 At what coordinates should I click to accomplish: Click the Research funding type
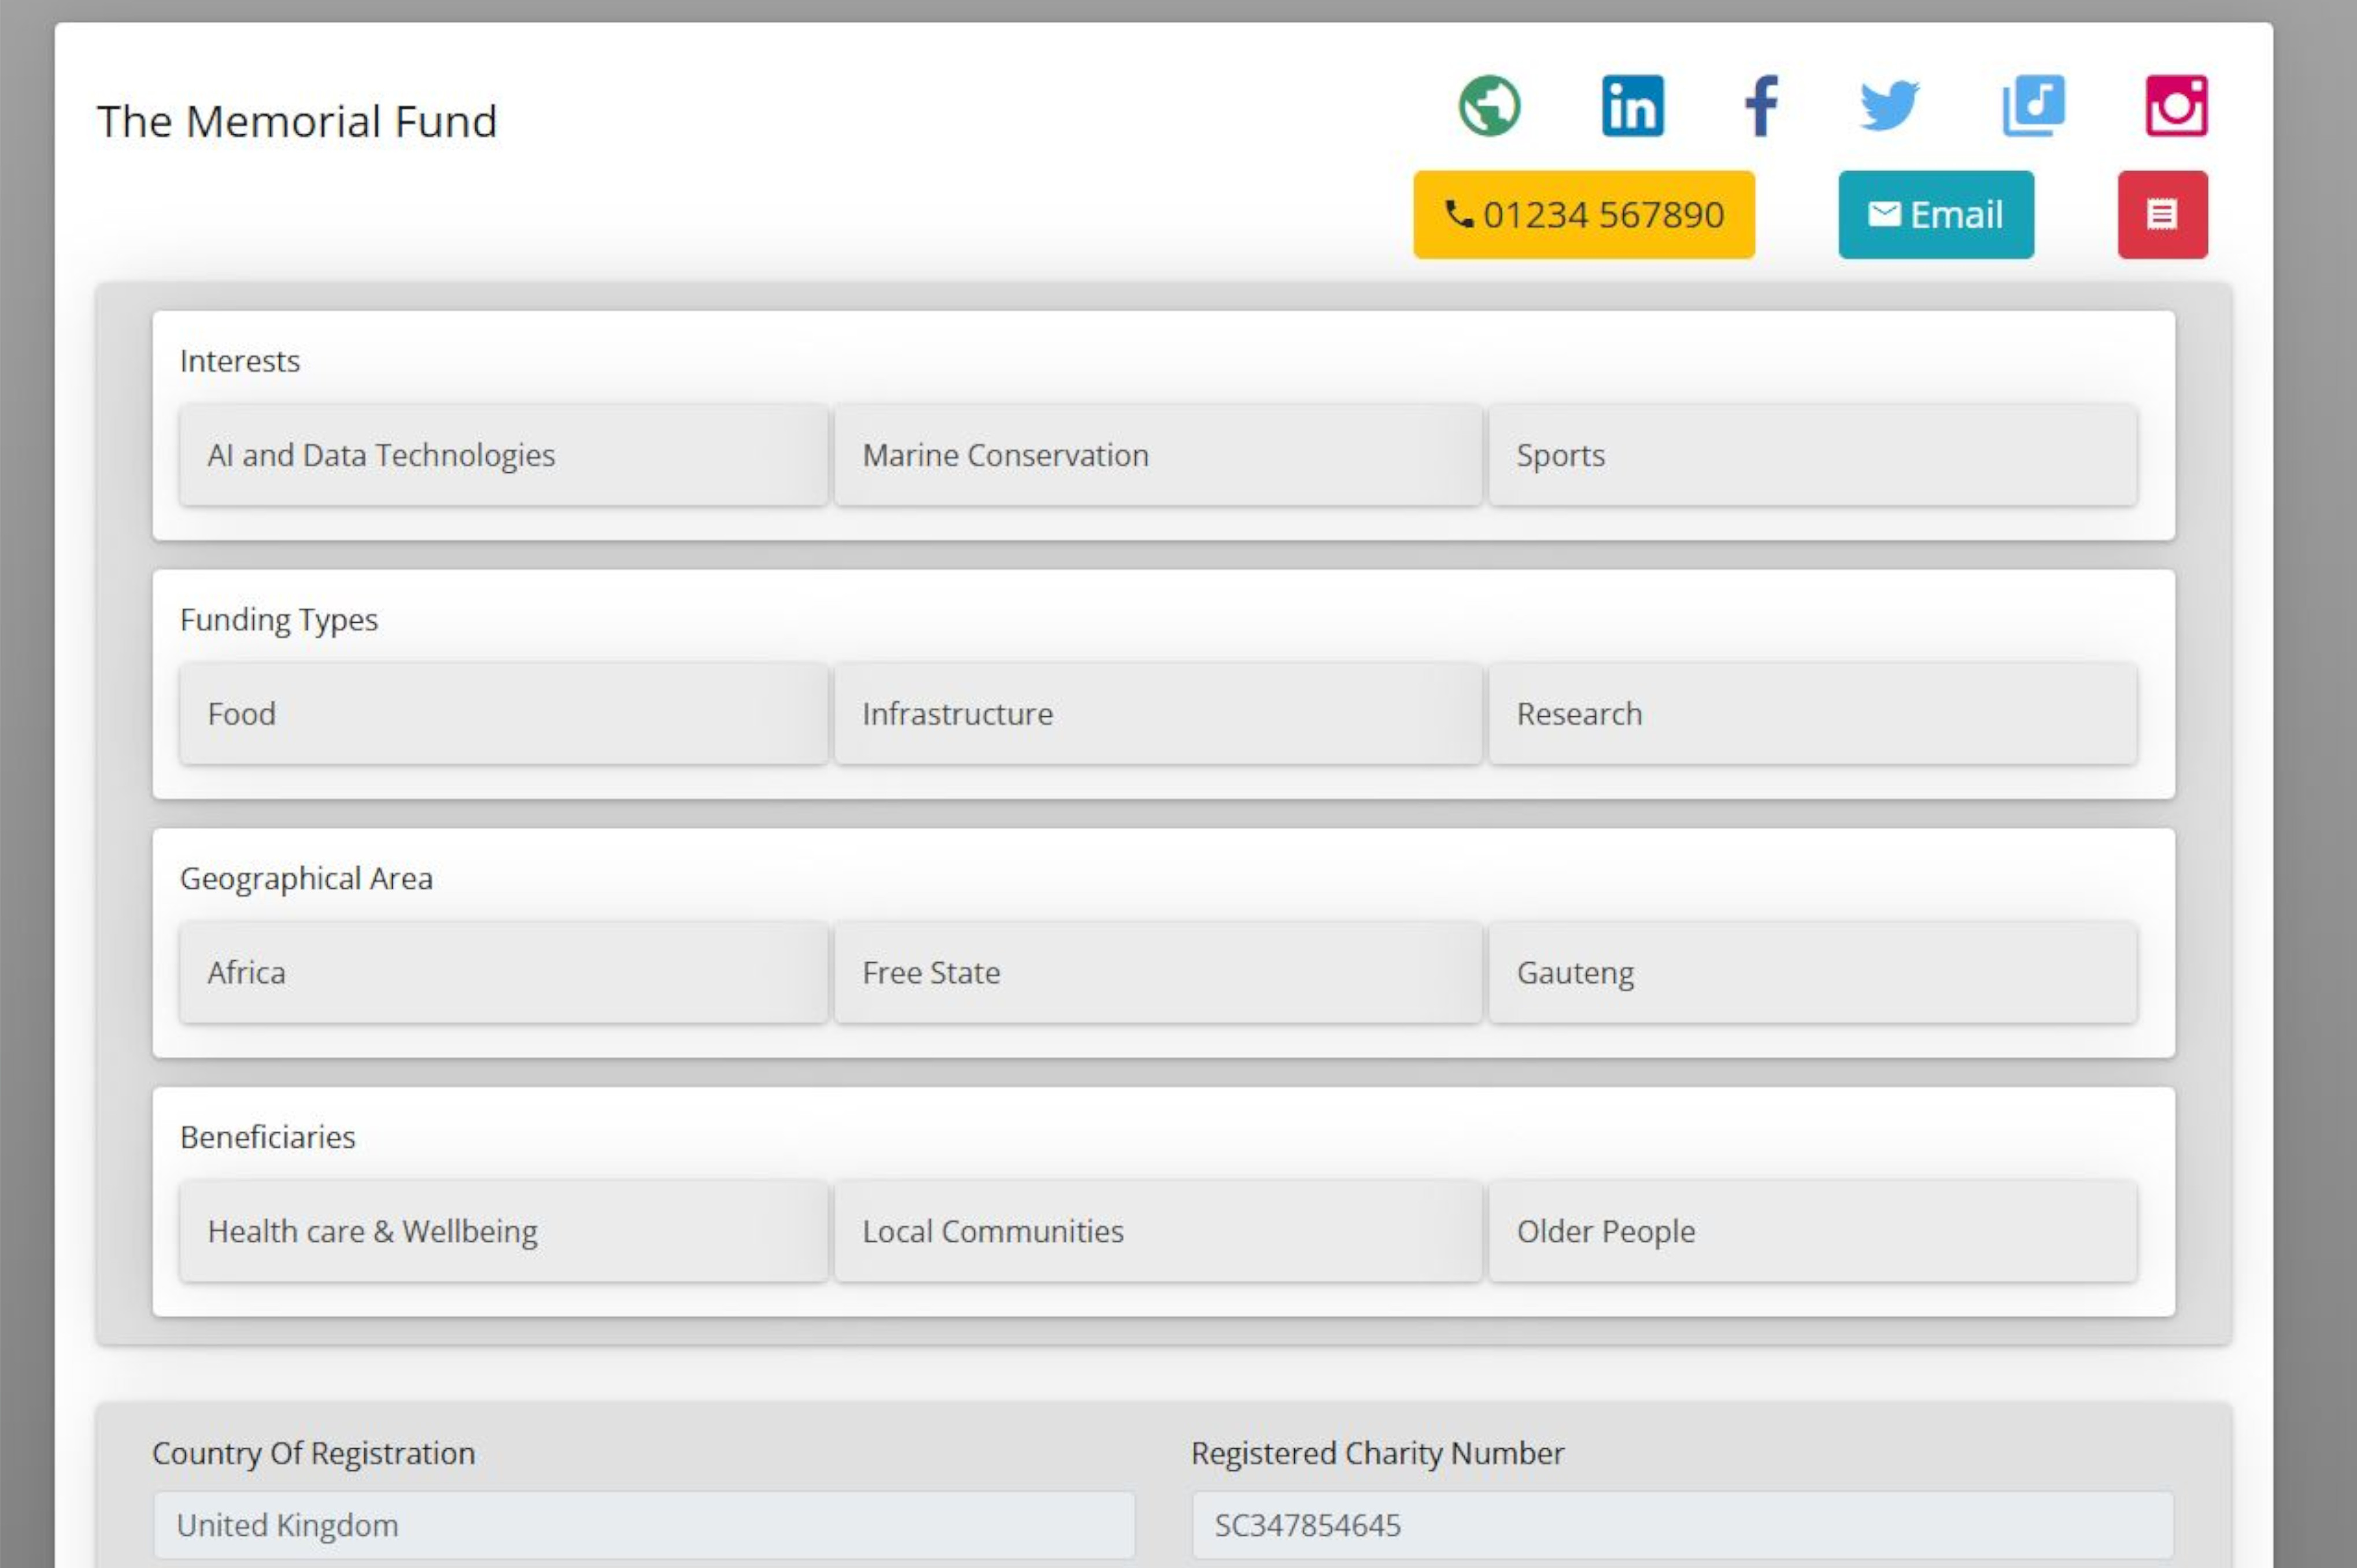tap(1812, 714)
